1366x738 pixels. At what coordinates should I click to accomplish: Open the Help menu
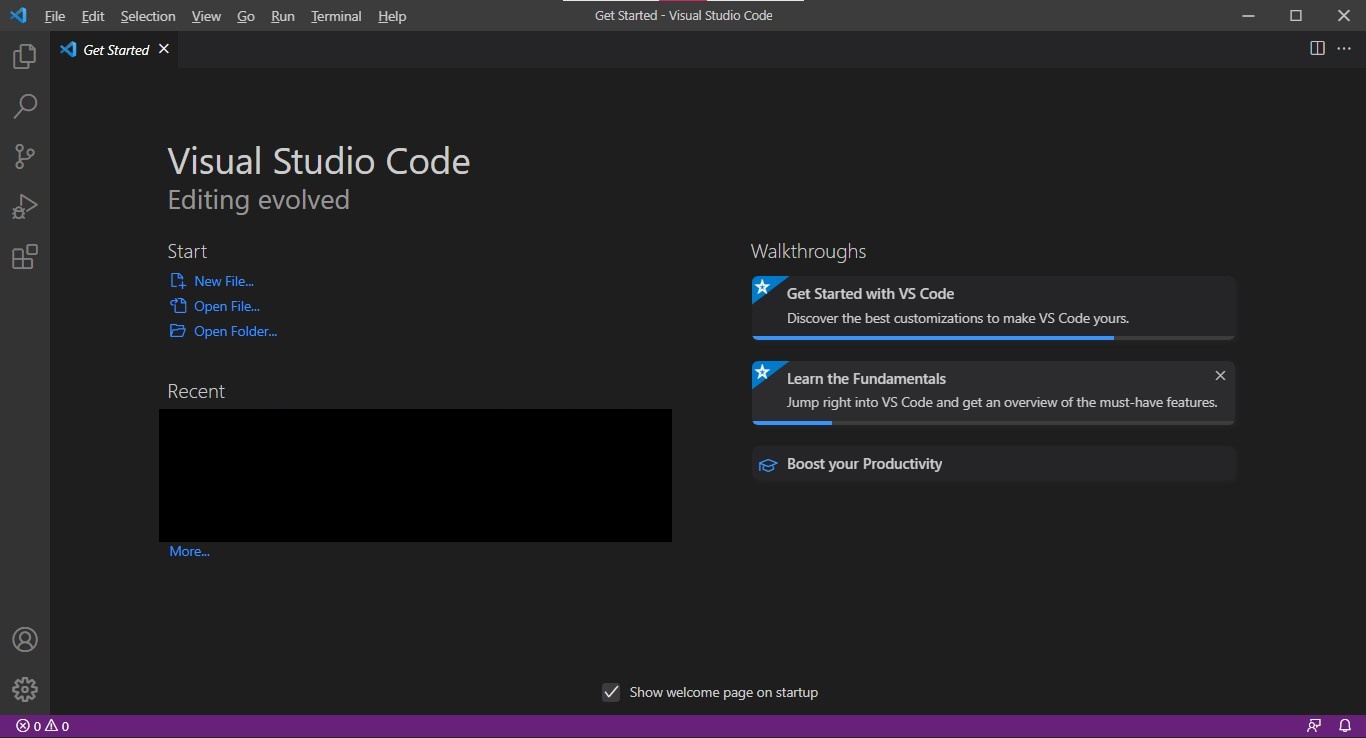coord(392,16)
